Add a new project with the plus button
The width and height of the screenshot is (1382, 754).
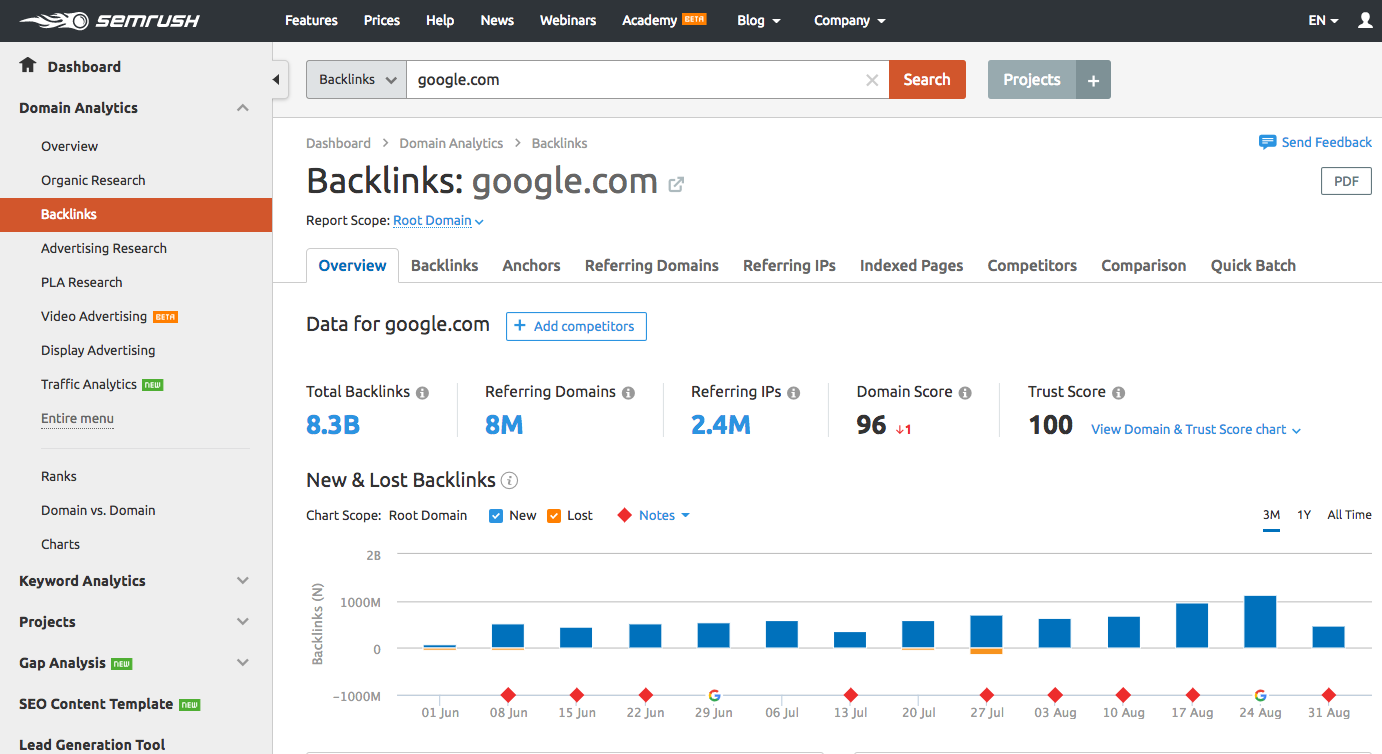1094,80
